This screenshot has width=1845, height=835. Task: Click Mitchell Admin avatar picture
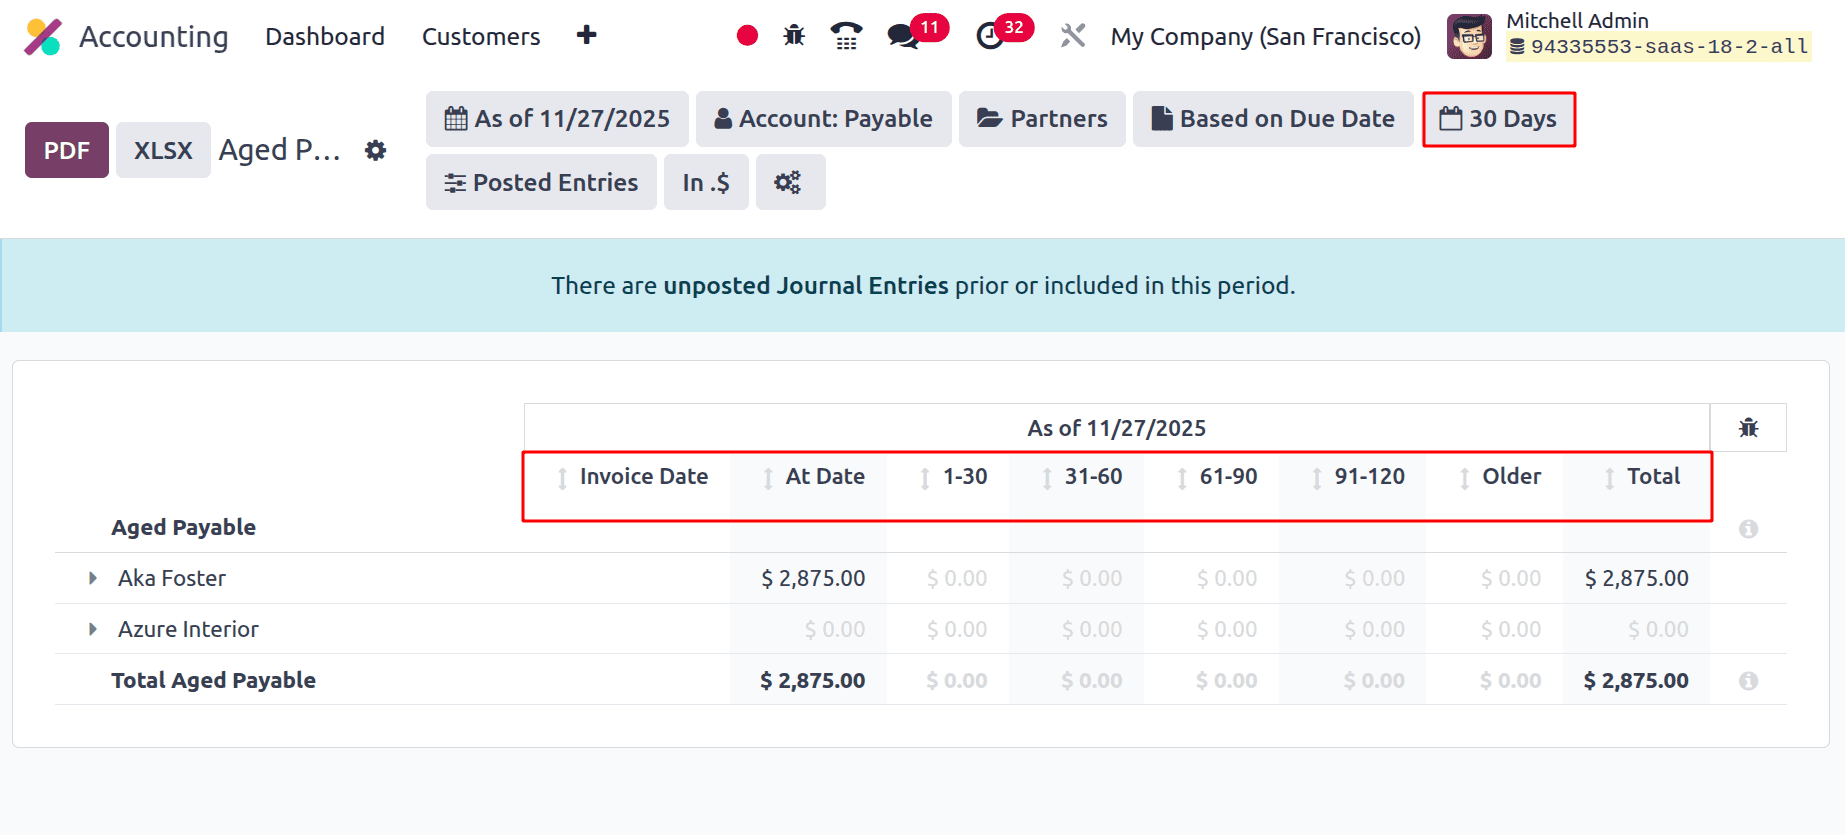coord(1469,37)
